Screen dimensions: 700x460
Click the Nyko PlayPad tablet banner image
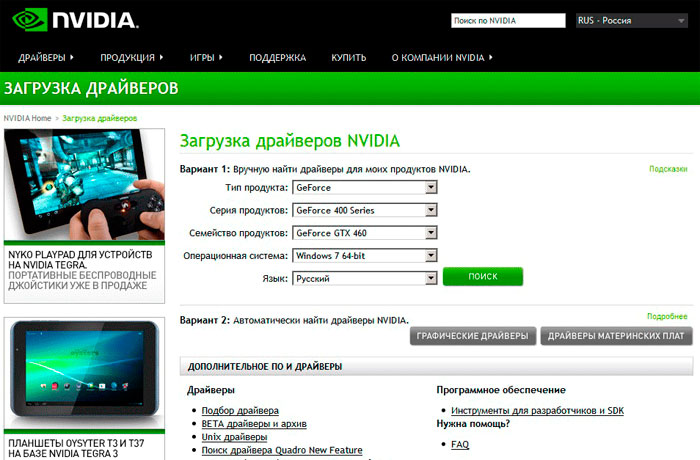click(84, 184)
